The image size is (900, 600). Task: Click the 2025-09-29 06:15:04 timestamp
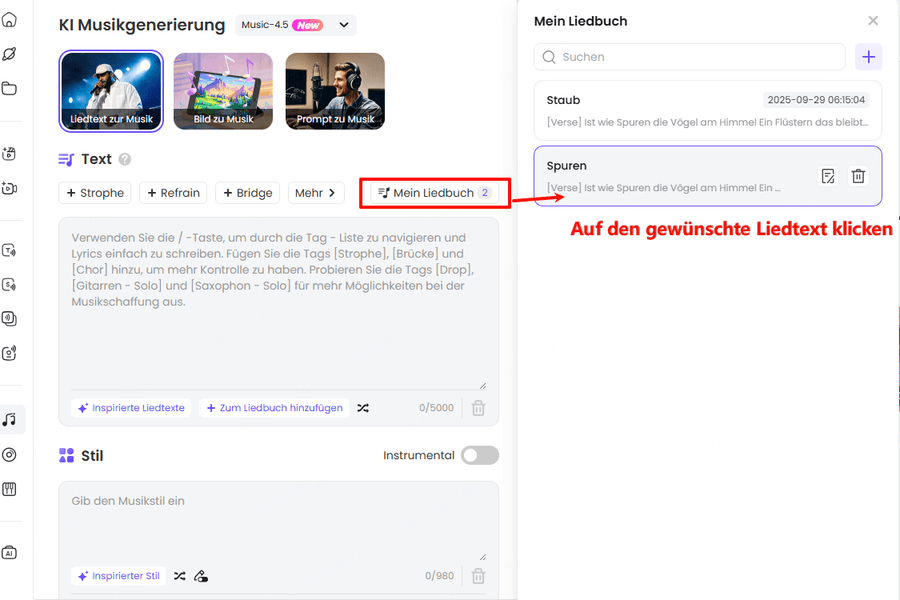point(816,100)
